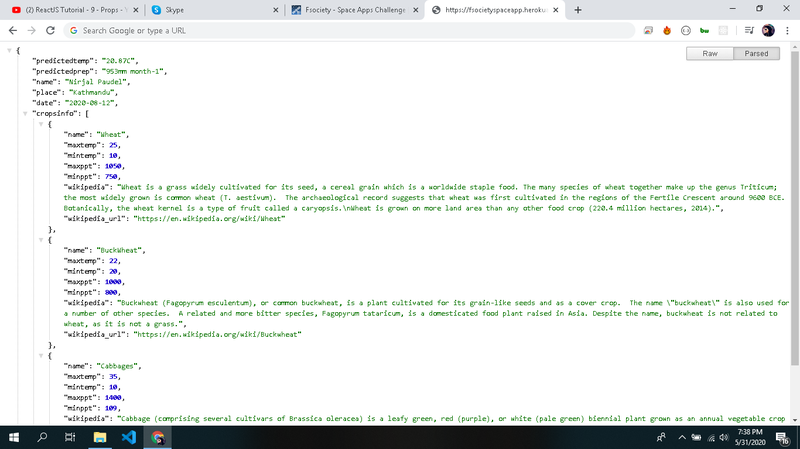Select the crop name "BuckWheat"
Screen dimensions: 800x449
(119, 250)
